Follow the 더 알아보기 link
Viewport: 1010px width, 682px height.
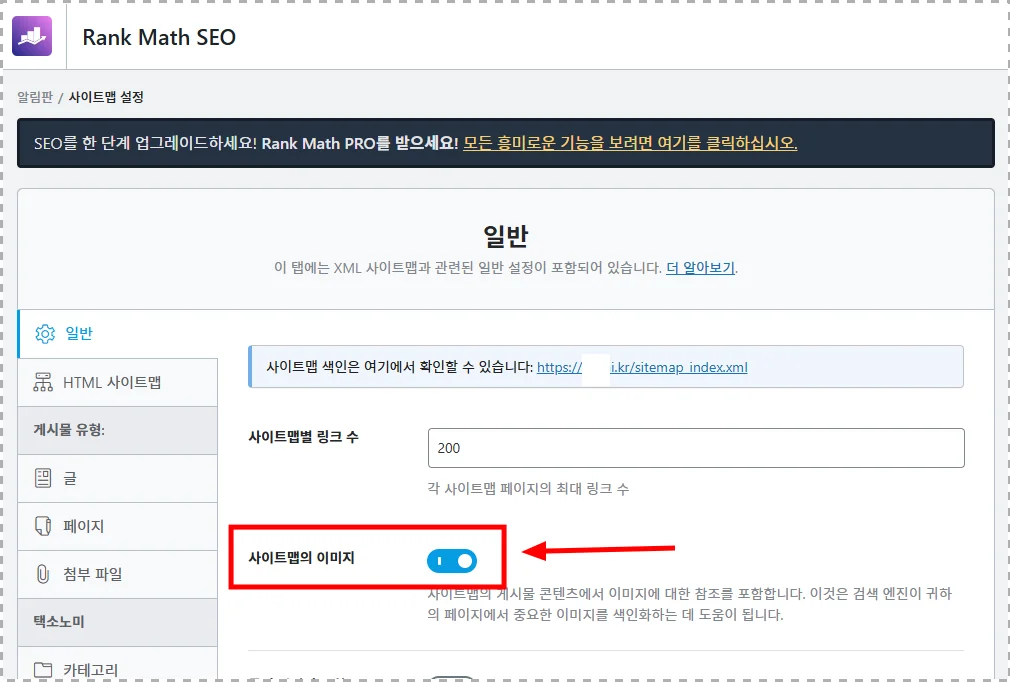pyautogui.click(x=700, y=268)
